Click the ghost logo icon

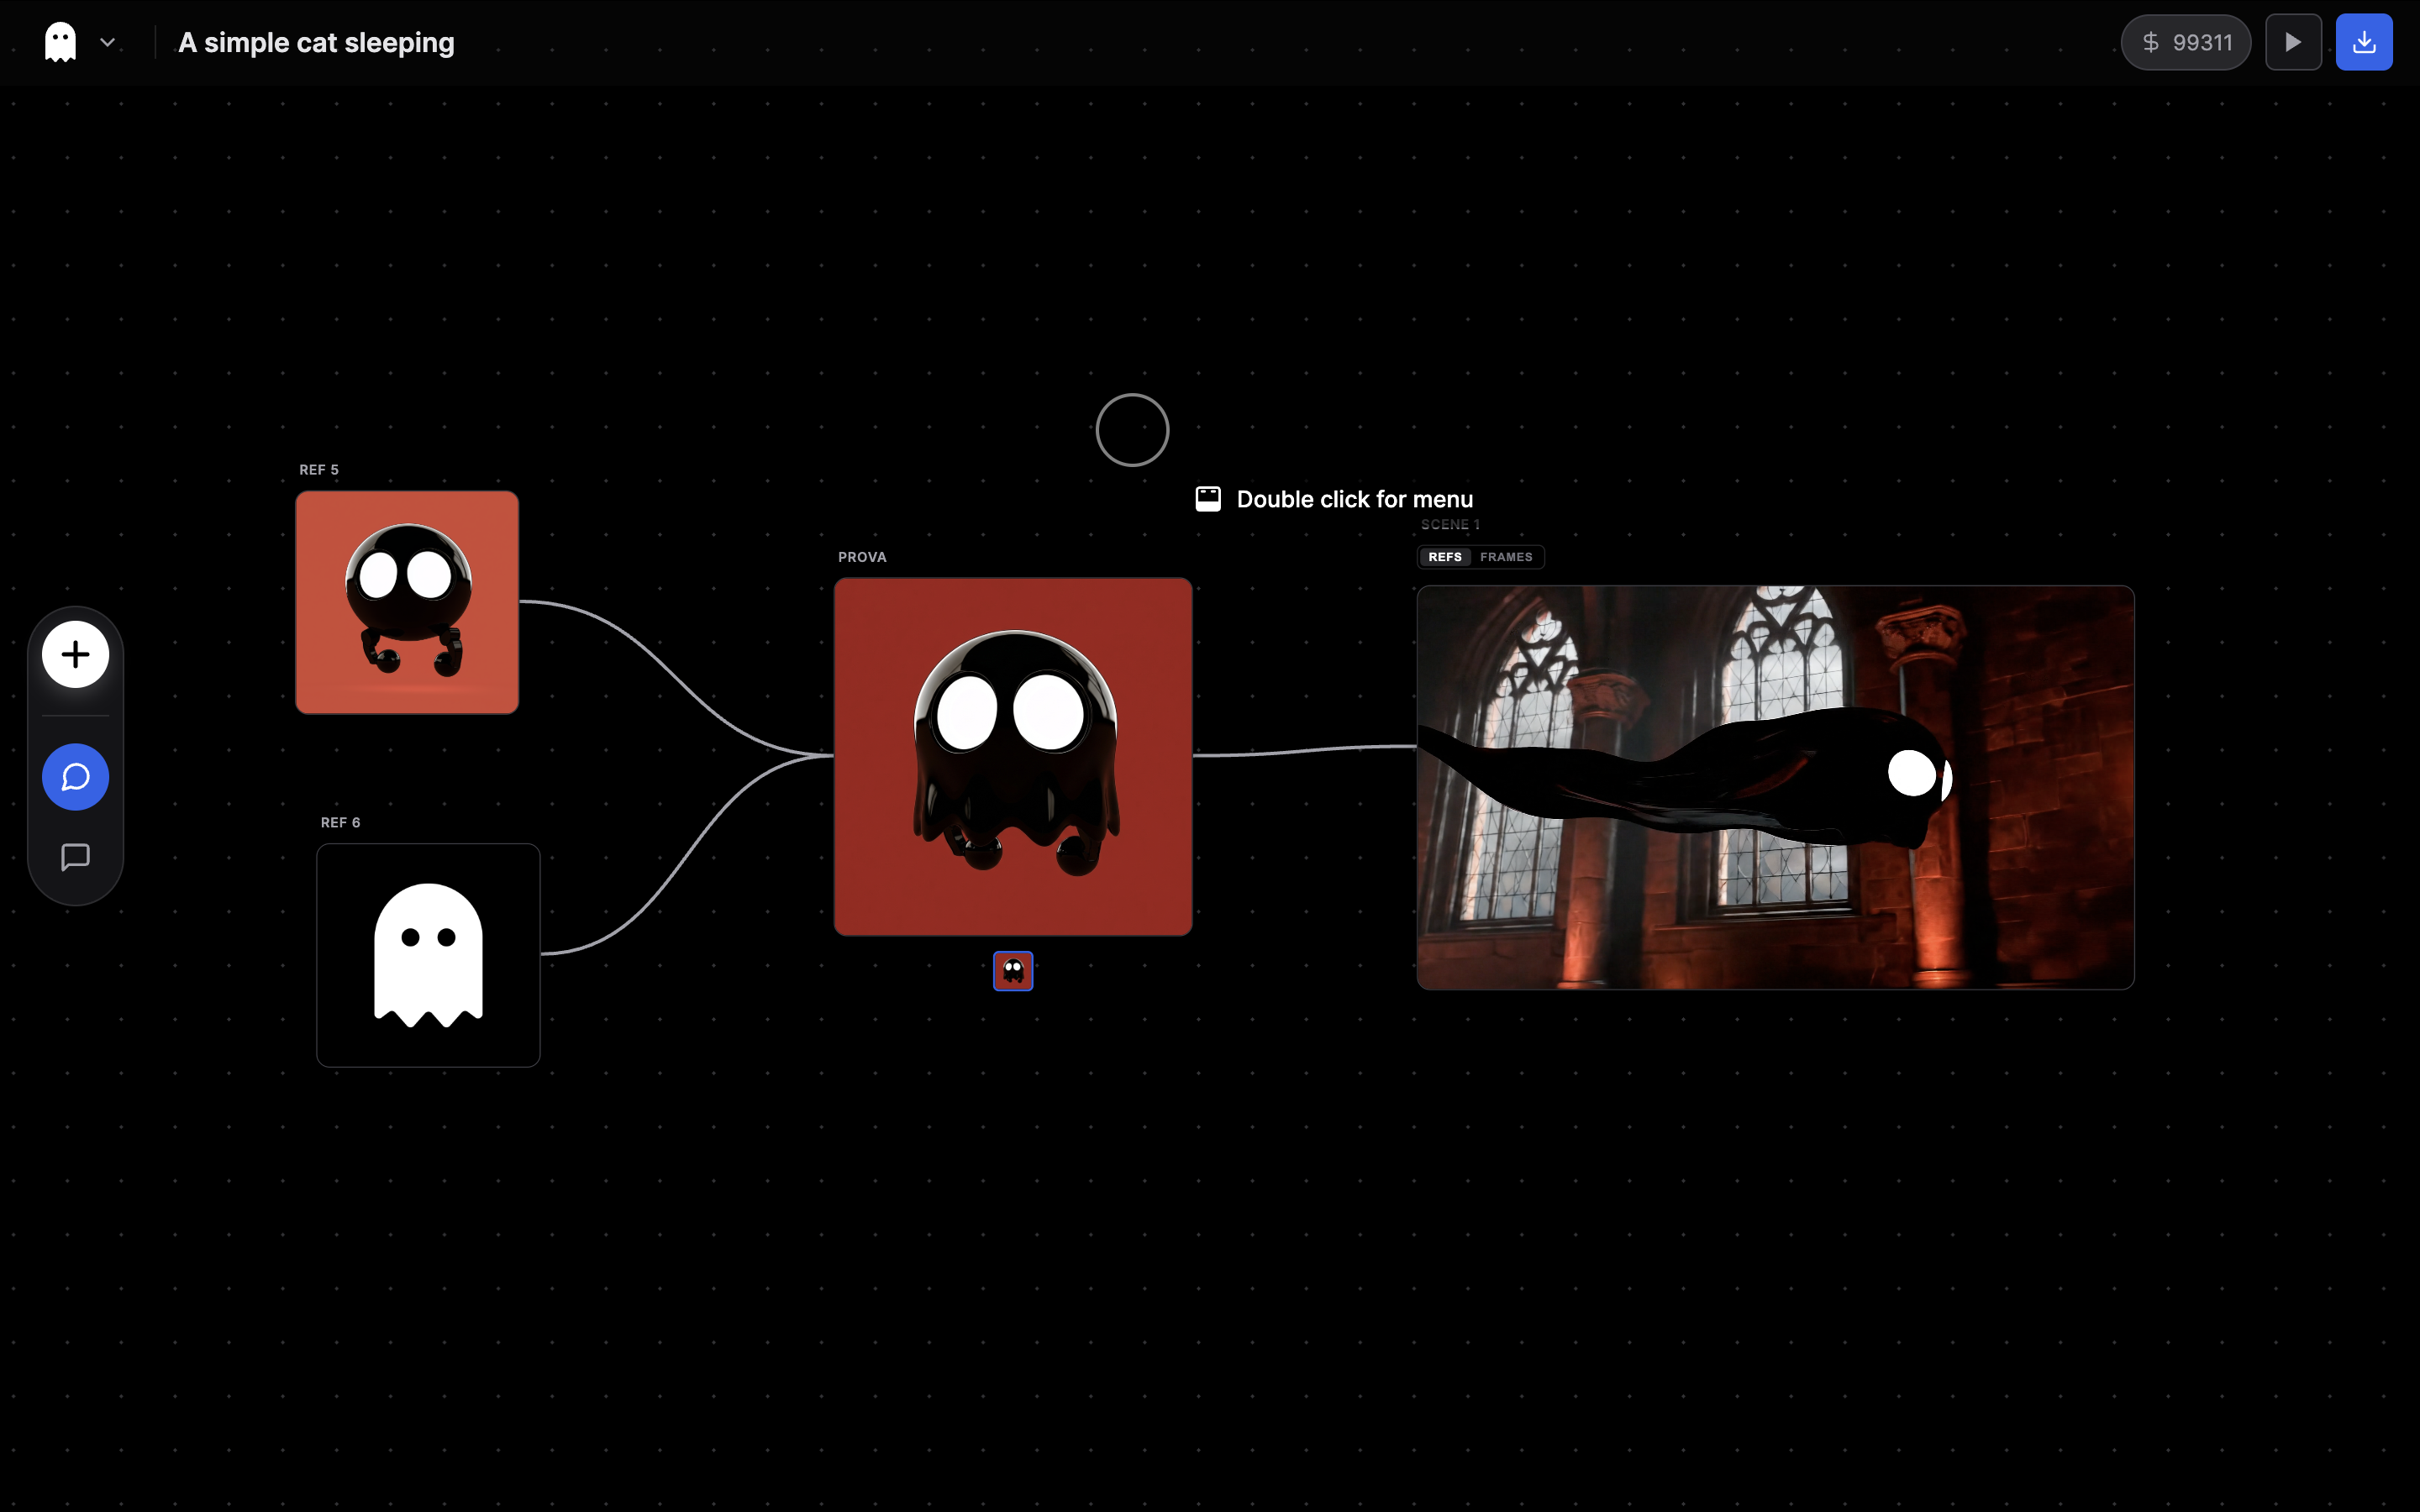[x=60, y=42]
